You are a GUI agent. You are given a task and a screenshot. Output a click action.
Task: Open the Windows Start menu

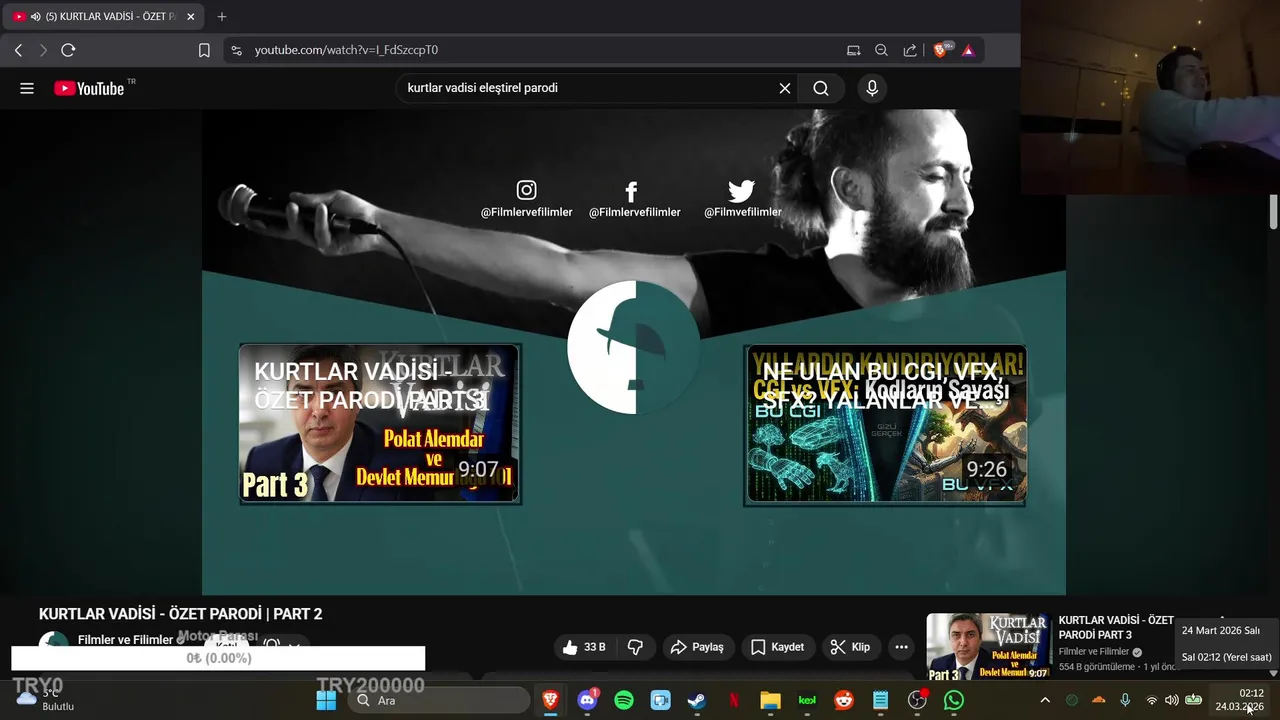pos(326,700)
